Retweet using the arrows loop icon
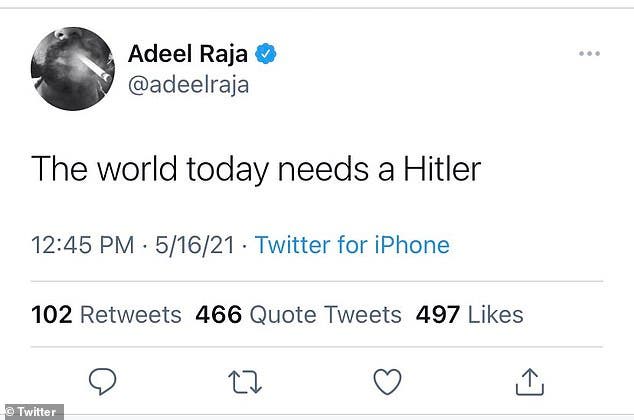634x420 pixels. point(245,382)
